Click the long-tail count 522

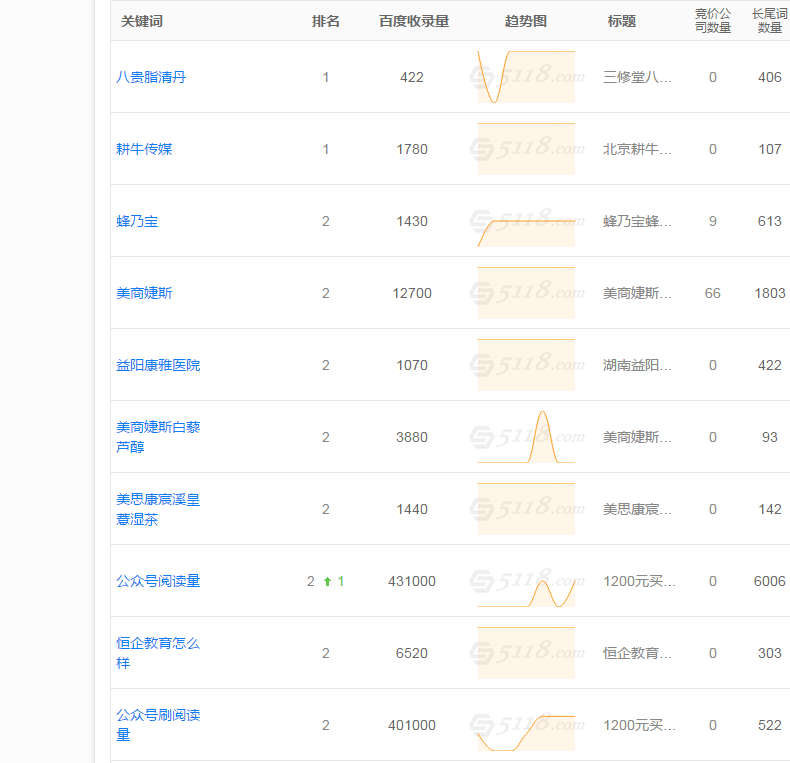pos(769,725)
